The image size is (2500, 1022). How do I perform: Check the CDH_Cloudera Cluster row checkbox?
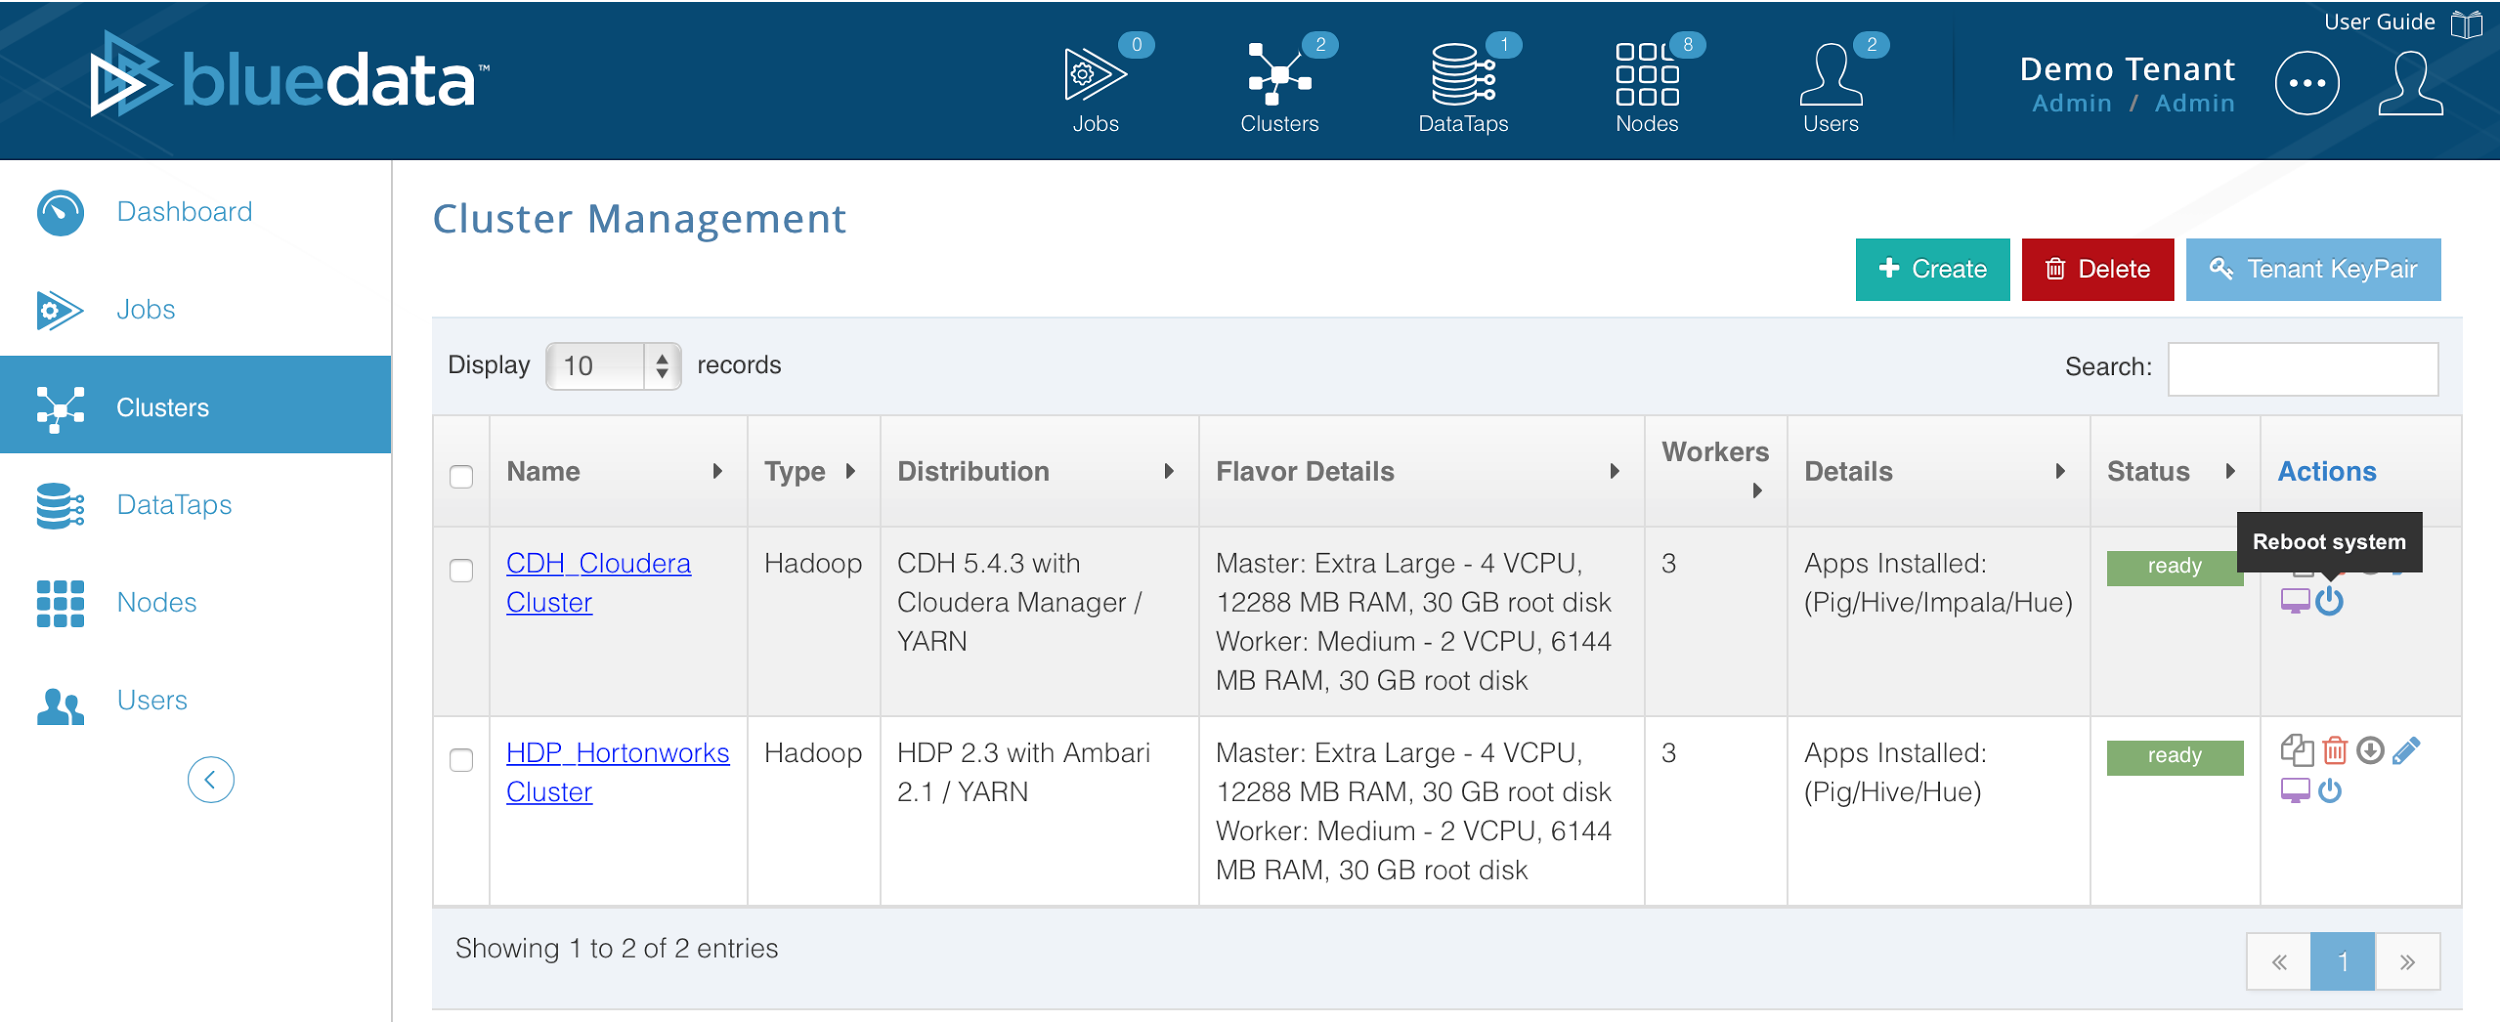tap(461, 572)
